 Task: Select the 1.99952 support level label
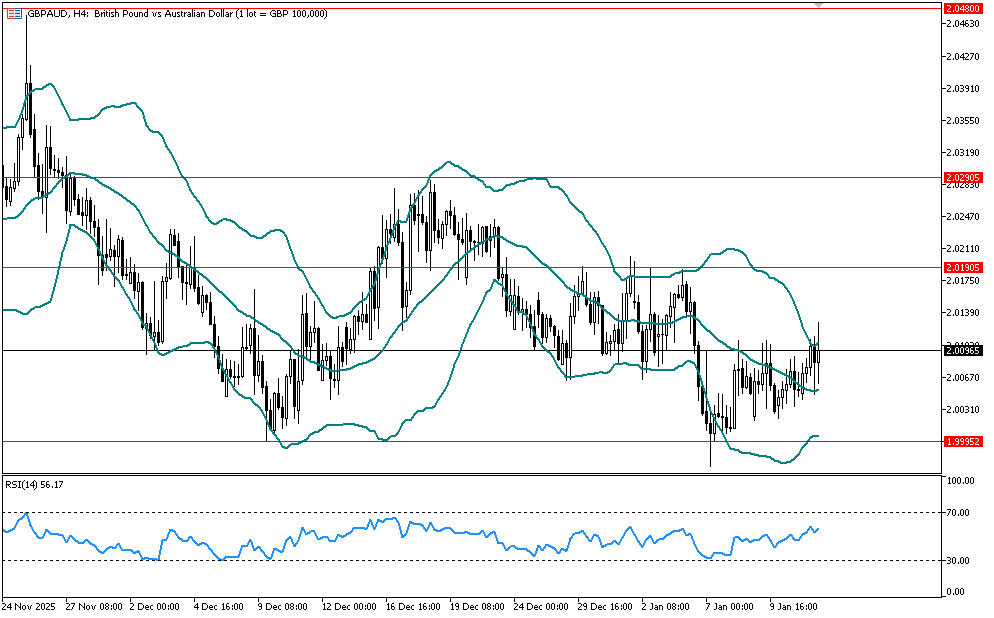point(961,441)
